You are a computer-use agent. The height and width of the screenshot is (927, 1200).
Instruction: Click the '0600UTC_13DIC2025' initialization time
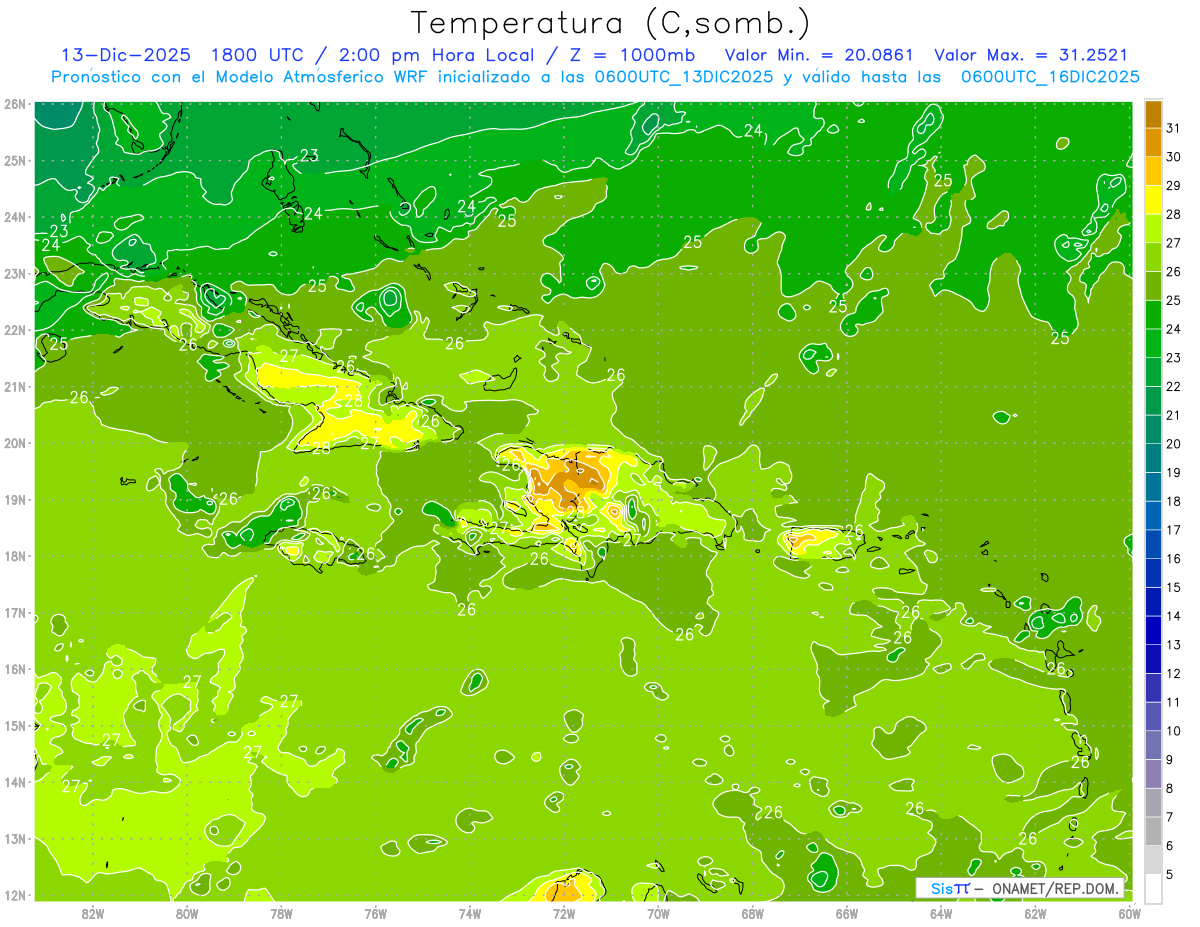pyautogui.click(x=684, y=77)
